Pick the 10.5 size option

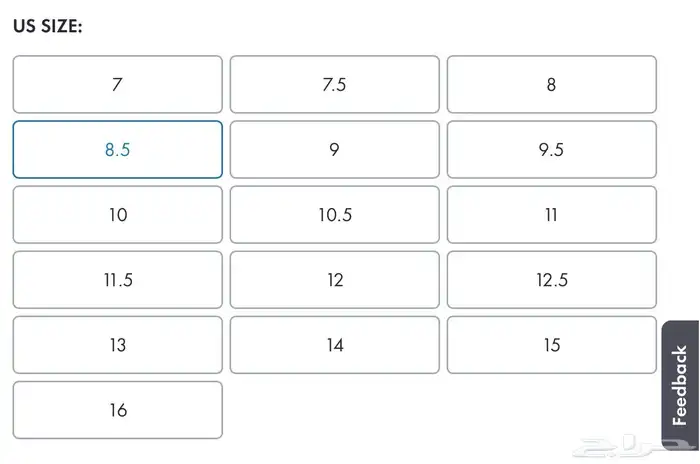334,214
